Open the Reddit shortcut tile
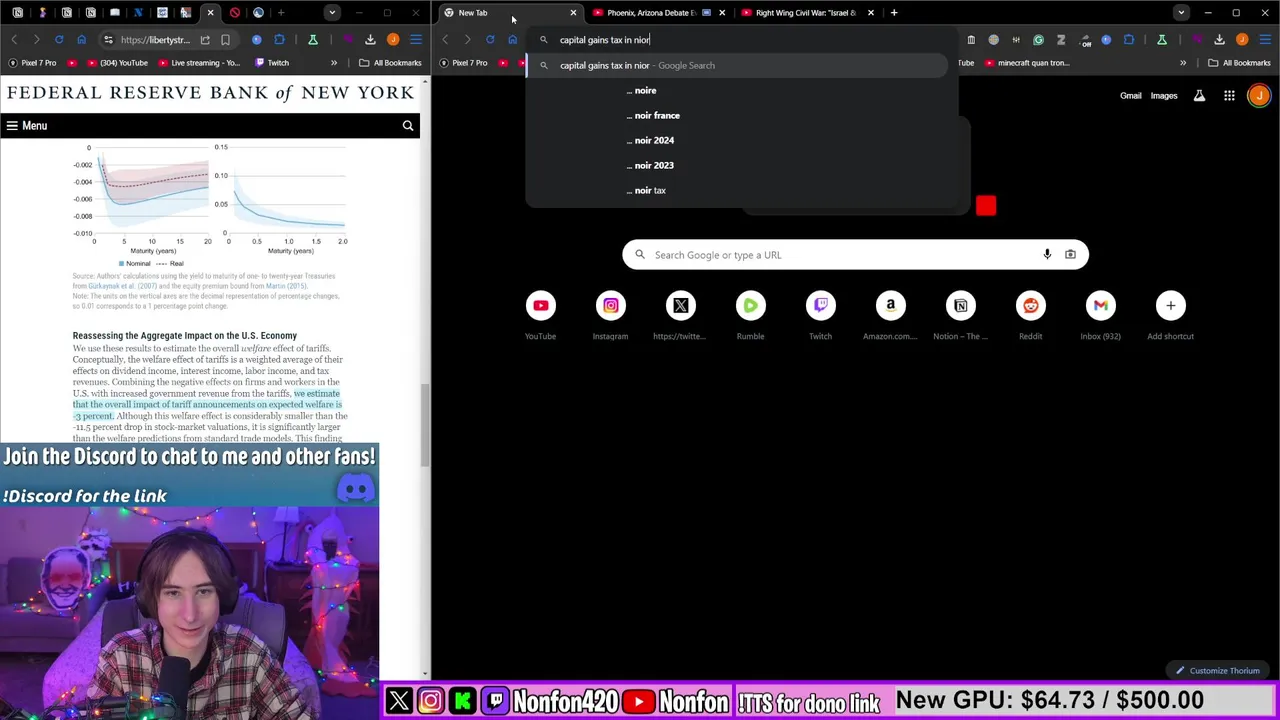Screen dimensions: 1280x720 coord(1030,314)
